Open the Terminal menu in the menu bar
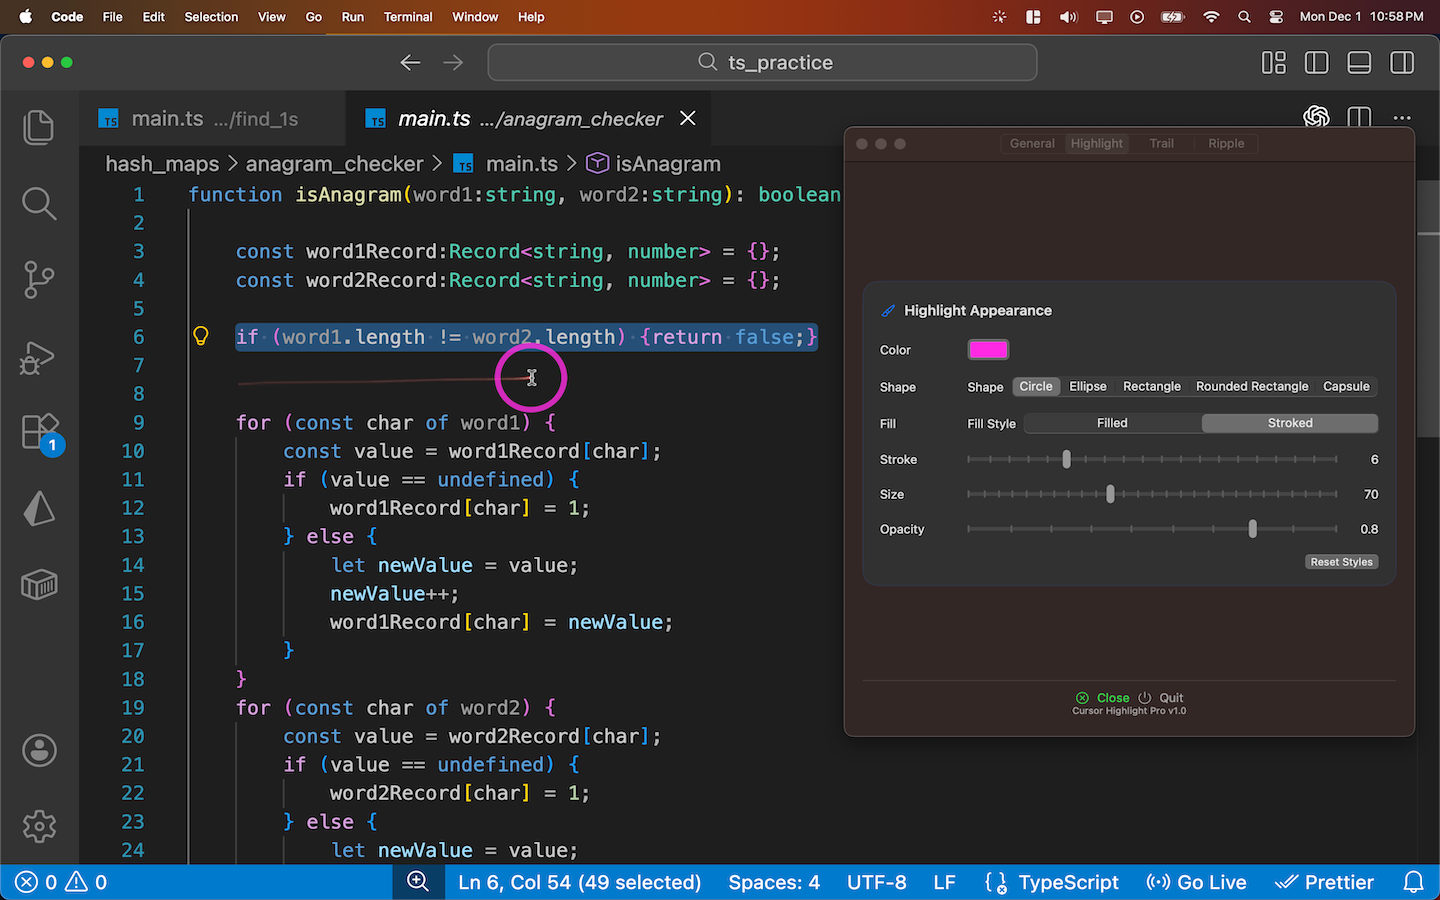 pos(408,17)
